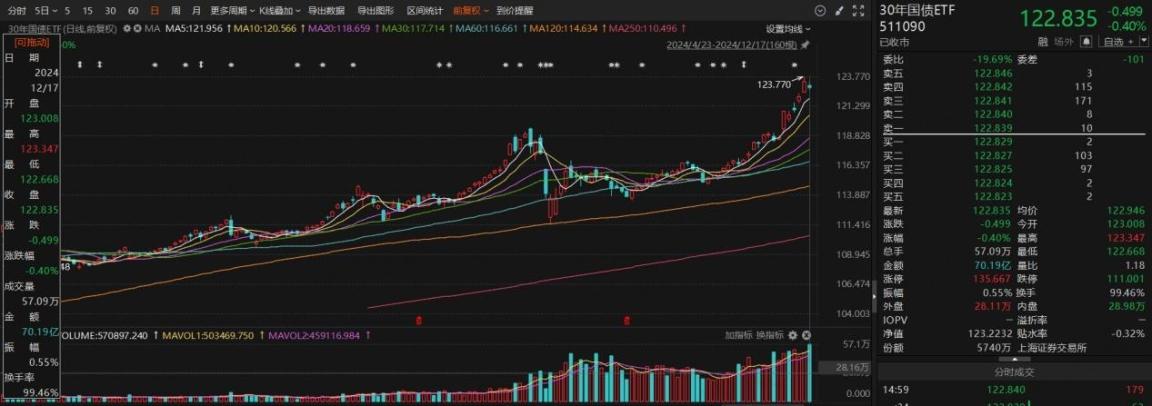Select the 卖一 122.839 ask row
Image resolution: width=1152 pixels, height=406 pixels.
(1015, 128)
